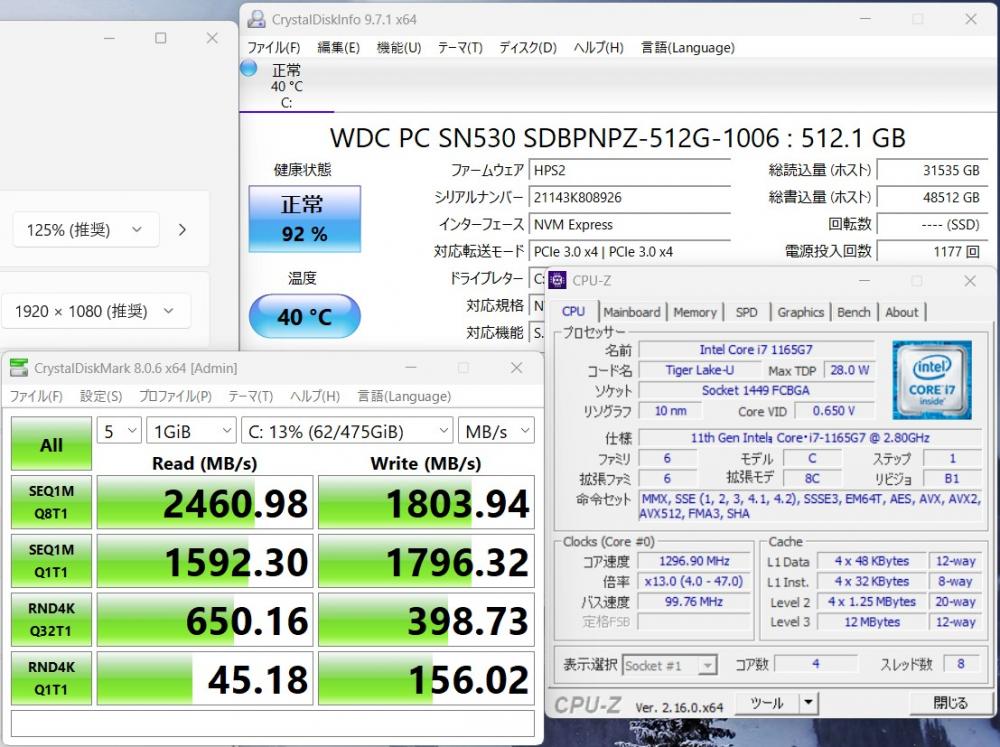Open 編集(E) menu in CrystalDiskInfo

point(339,48)
